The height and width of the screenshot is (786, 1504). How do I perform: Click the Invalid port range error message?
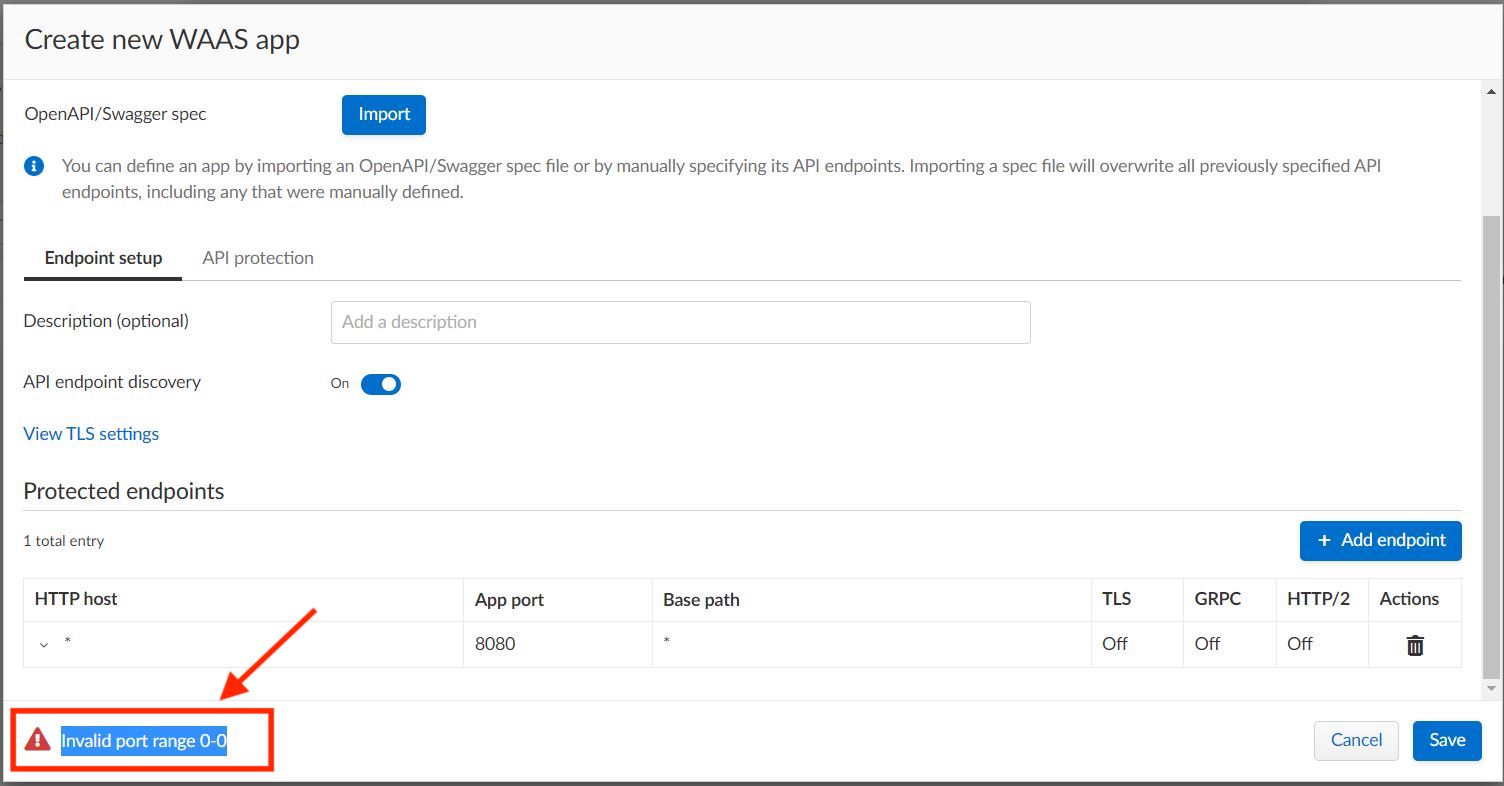pos(144,741)
